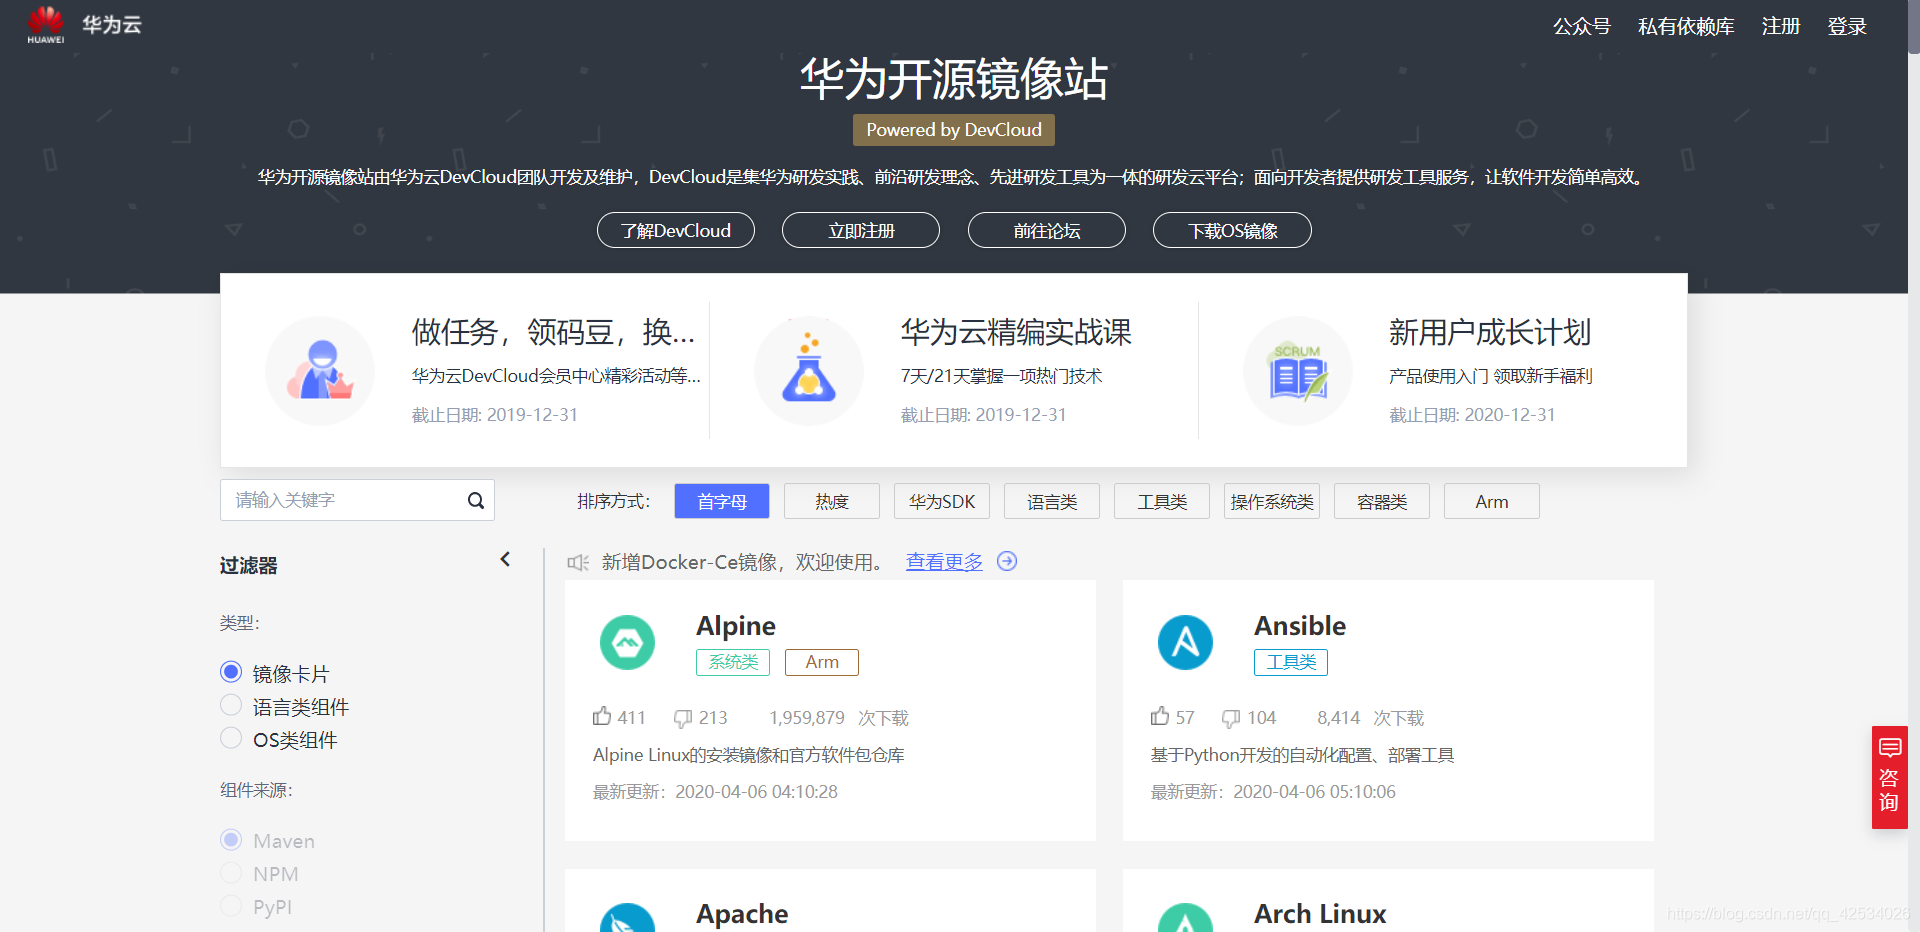Click the thumbs-up icon on Alpine card
Image resolution: width=1920 pixels, height=932 pixels.
pyautogui.click(x=602, y=716)
